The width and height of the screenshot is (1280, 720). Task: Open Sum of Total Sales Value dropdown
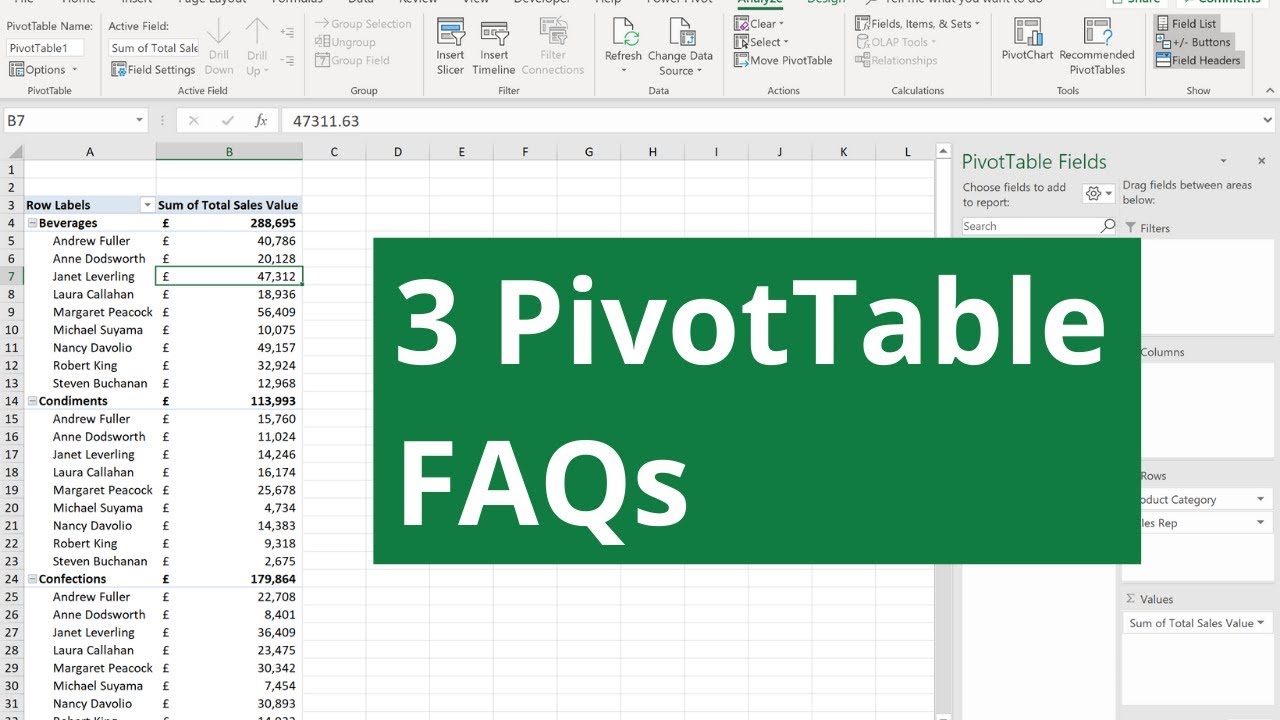[1259, 623]
